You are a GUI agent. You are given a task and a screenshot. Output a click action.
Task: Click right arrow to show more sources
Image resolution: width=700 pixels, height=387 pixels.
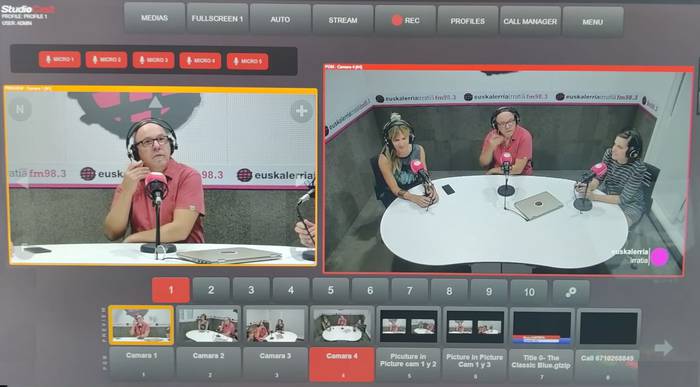click(663, 348)
